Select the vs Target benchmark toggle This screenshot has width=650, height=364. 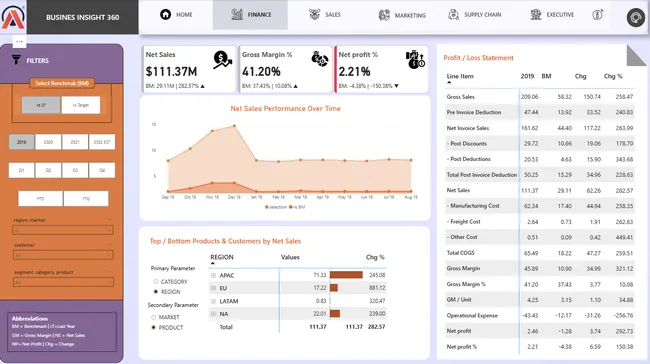point(81,105)
